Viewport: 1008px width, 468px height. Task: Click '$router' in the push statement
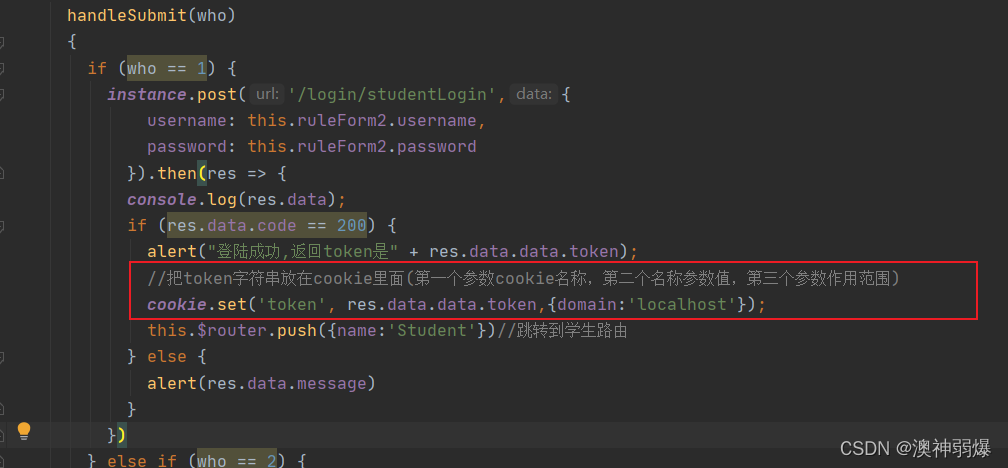(x=233, y=330)
